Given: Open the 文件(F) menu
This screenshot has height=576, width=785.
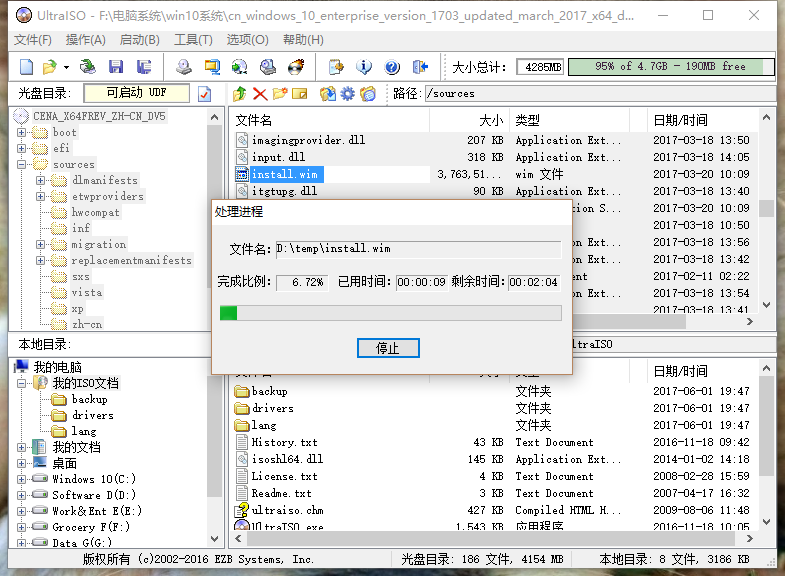Looking at the screenshot, I should coord(33,40).
